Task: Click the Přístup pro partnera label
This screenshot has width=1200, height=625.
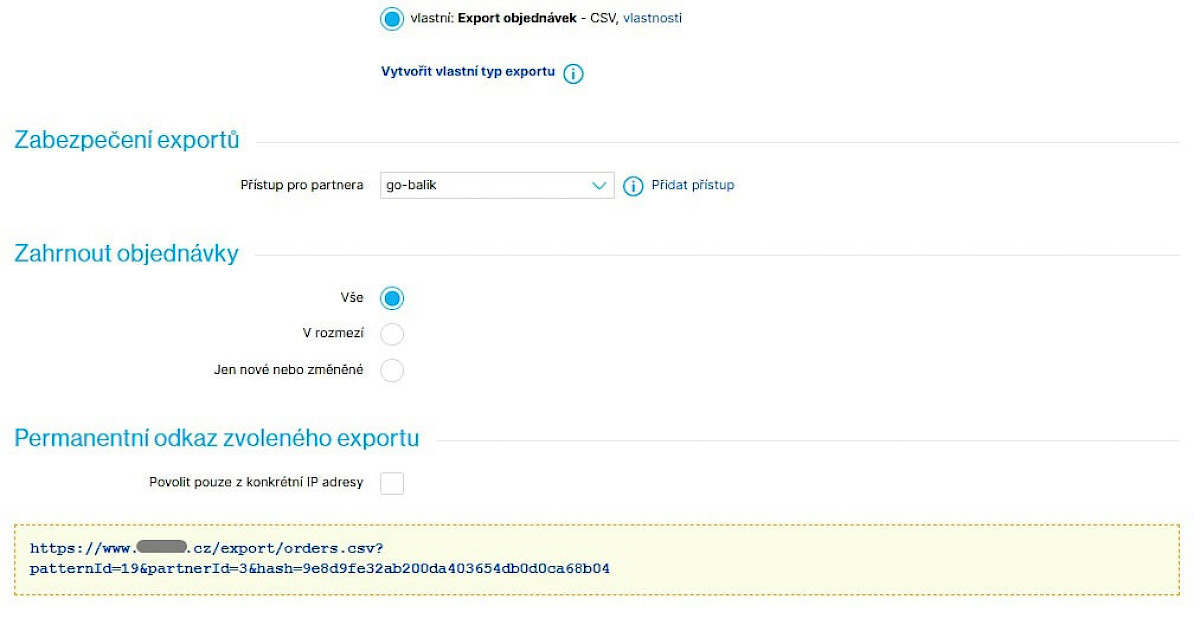Action: pos(302,185)
